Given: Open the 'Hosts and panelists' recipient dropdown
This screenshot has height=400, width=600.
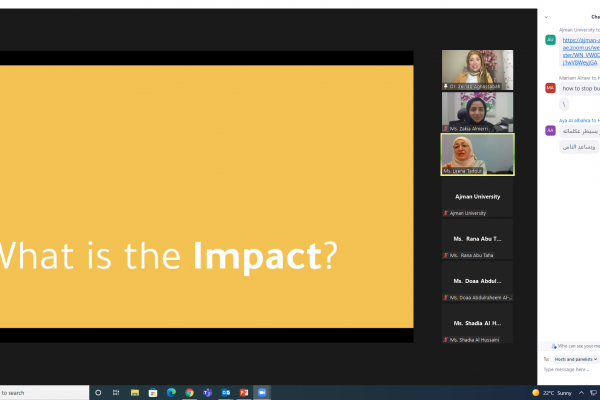Looking at the screenshot, I should pos(576,359).
